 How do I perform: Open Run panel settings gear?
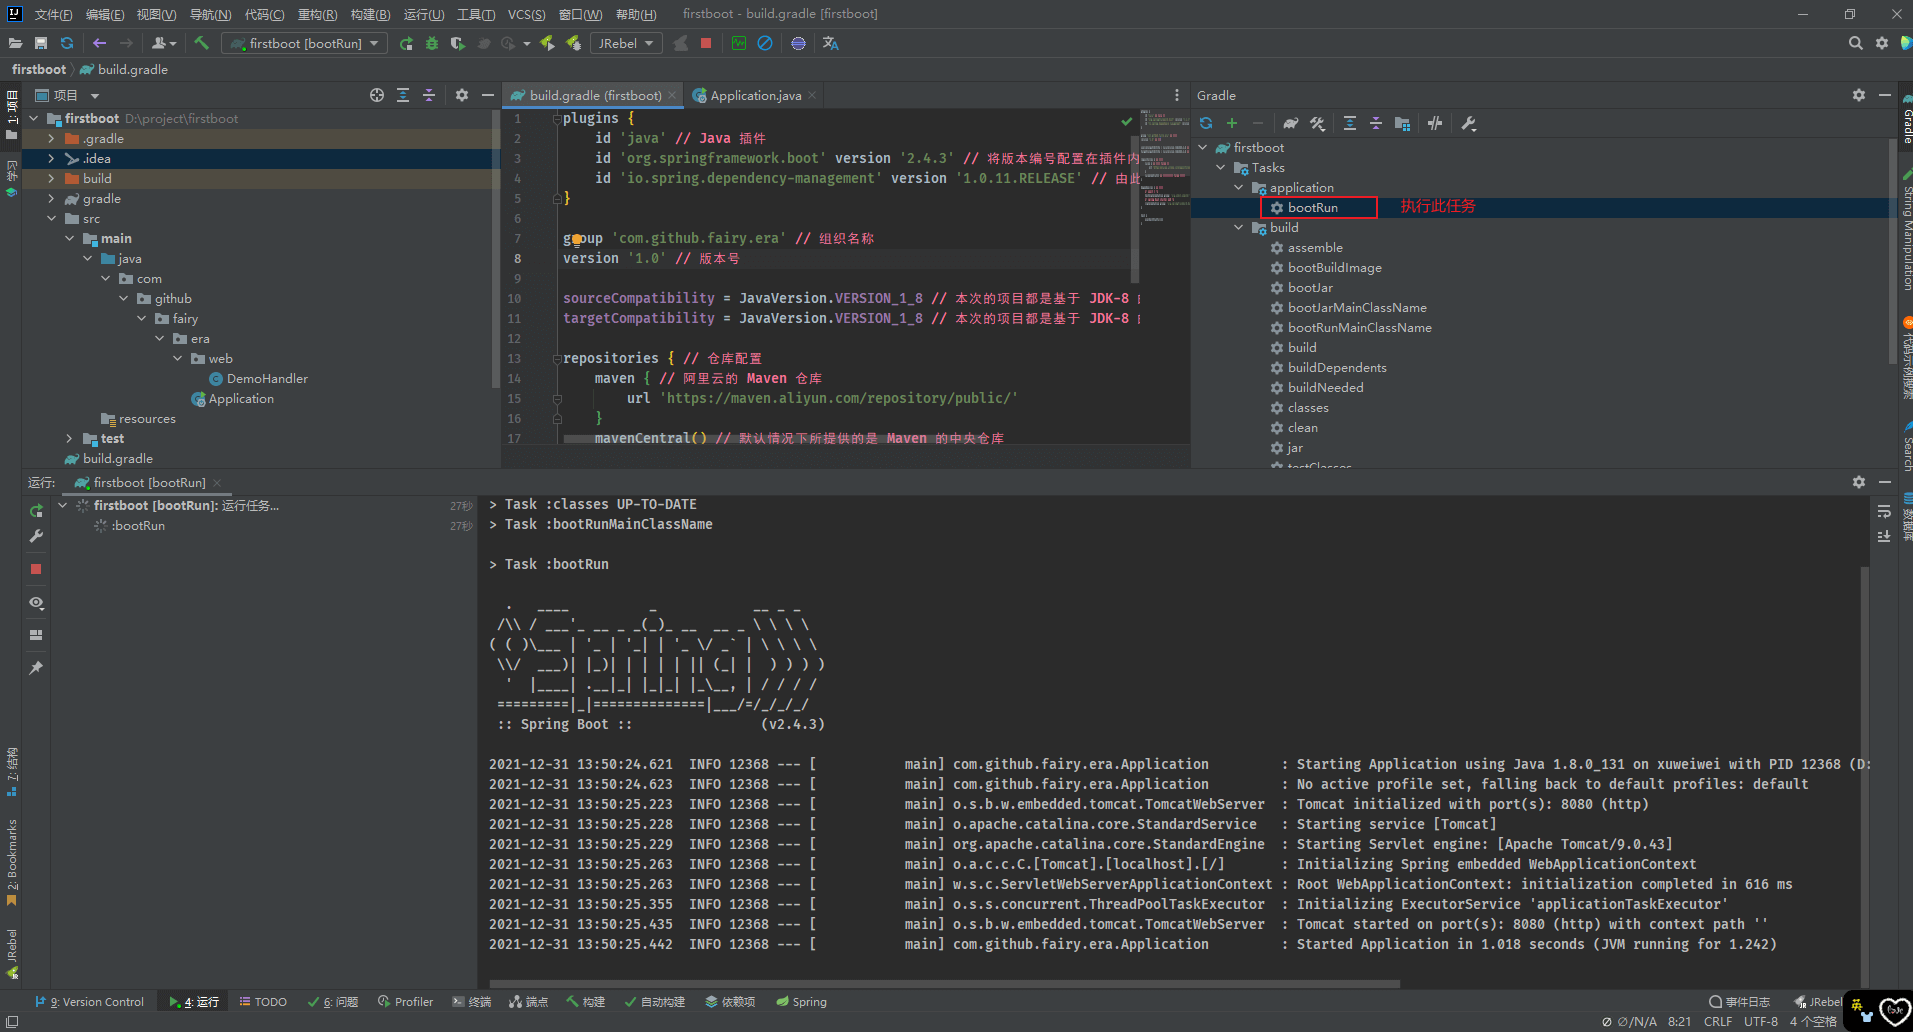click(1859, 482)
